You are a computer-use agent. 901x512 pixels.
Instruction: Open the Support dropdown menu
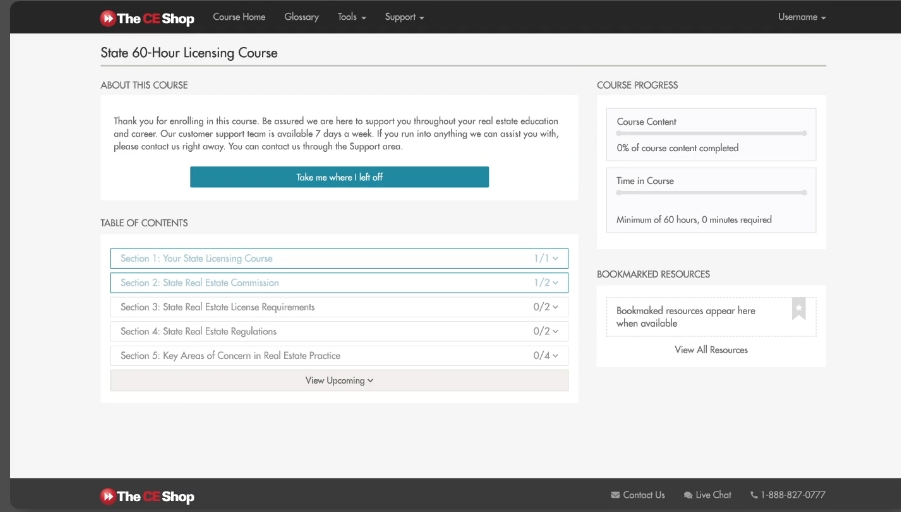[405, 17]
